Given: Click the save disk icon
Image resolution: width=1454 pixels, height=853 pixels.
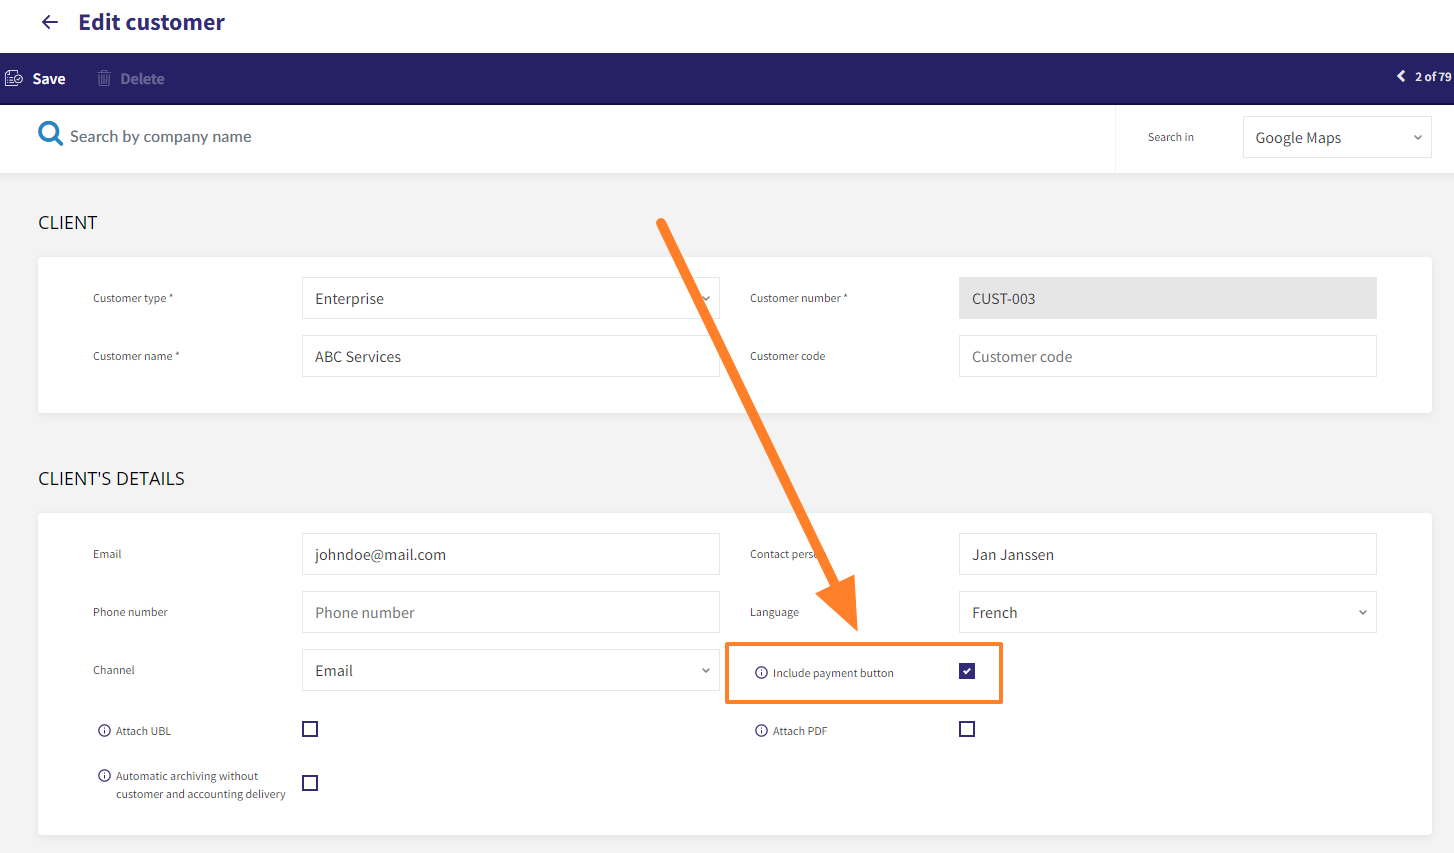Looking at the screenshot, I should (14, 78).
